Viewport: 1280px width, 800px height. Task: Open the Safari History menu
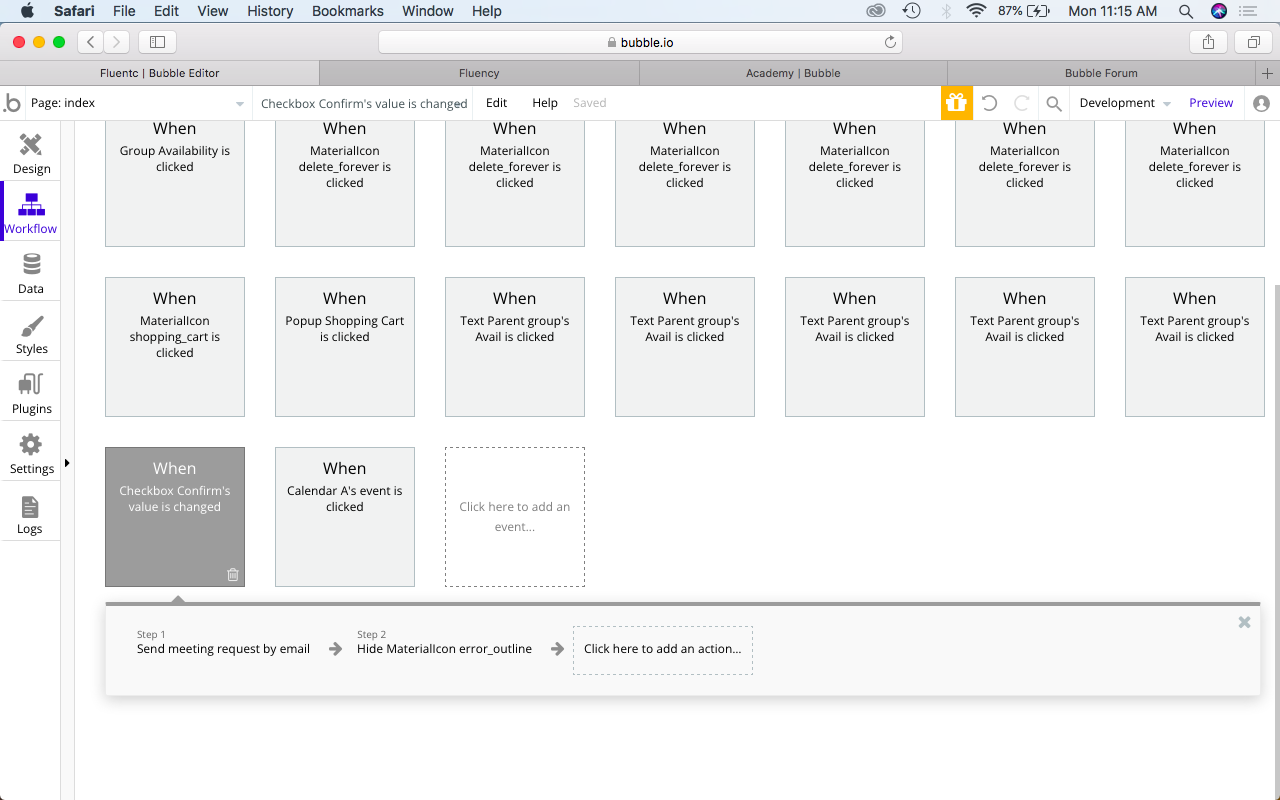pos(269,11)
